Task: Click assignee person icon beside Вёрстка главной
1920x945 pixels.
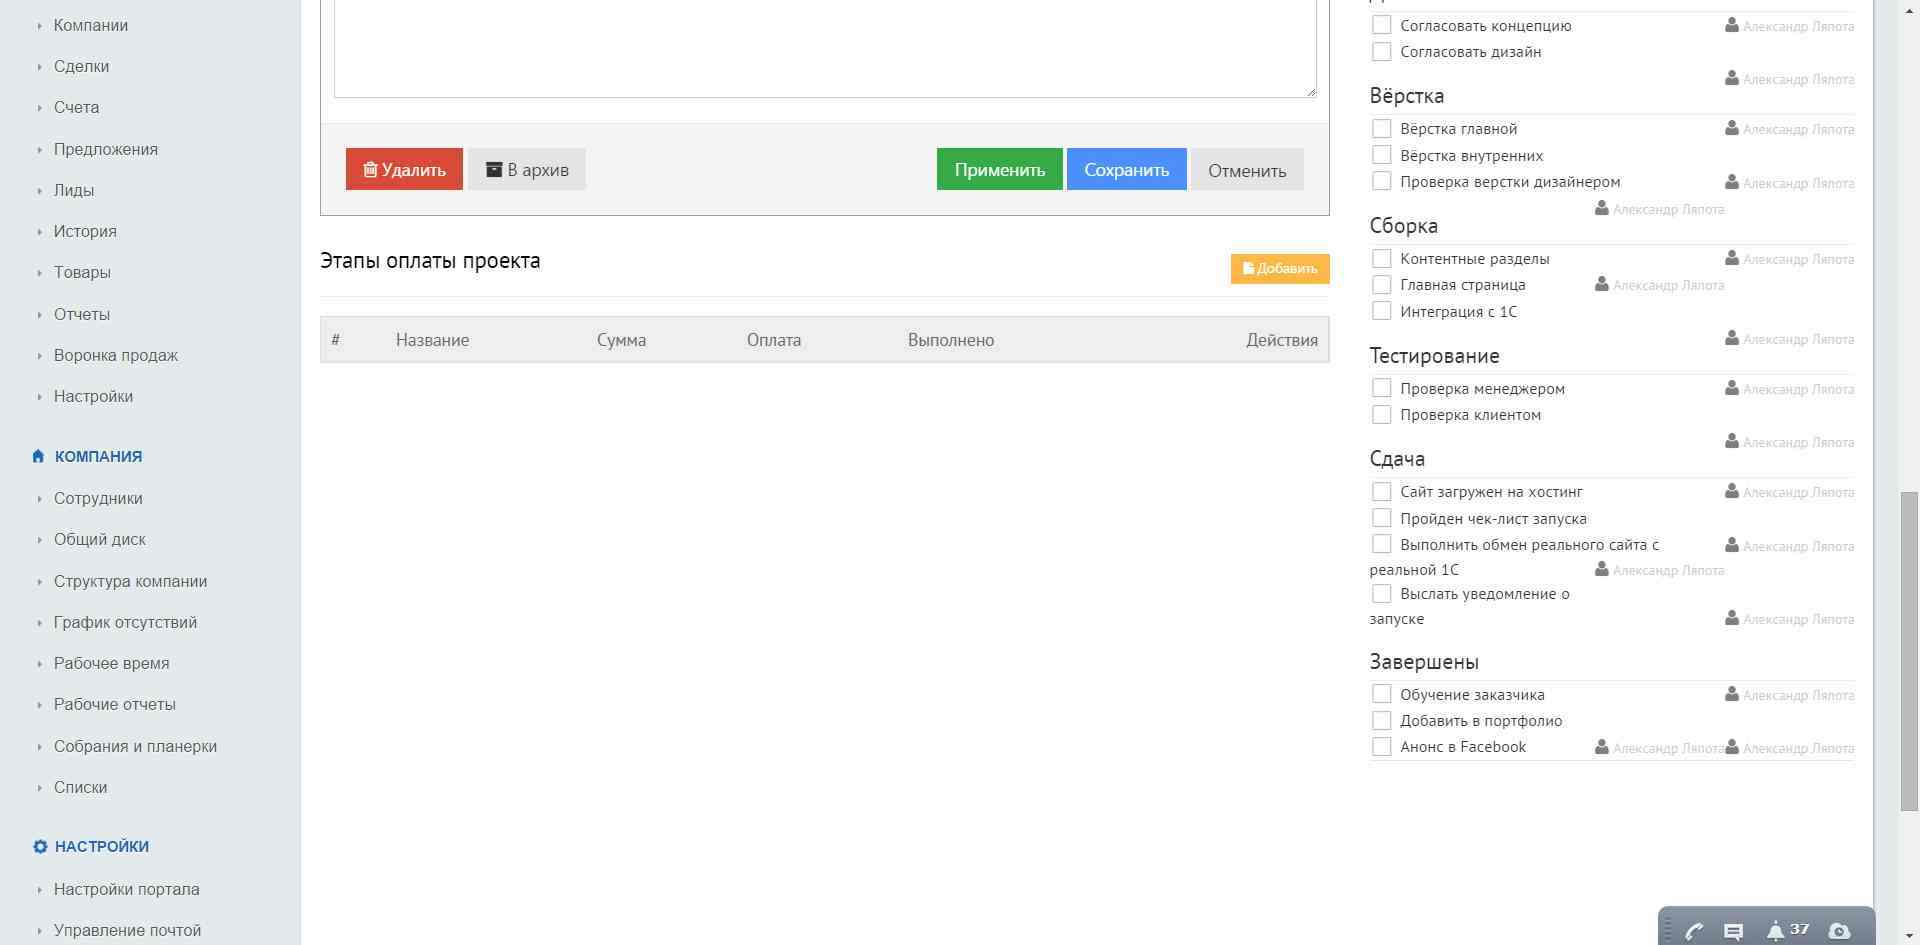Action: coord(1731,128)
